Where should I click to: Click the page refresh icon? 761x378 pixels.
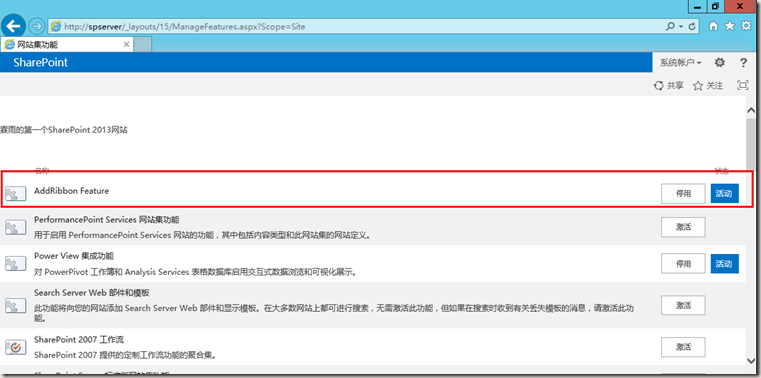(692, 26)
